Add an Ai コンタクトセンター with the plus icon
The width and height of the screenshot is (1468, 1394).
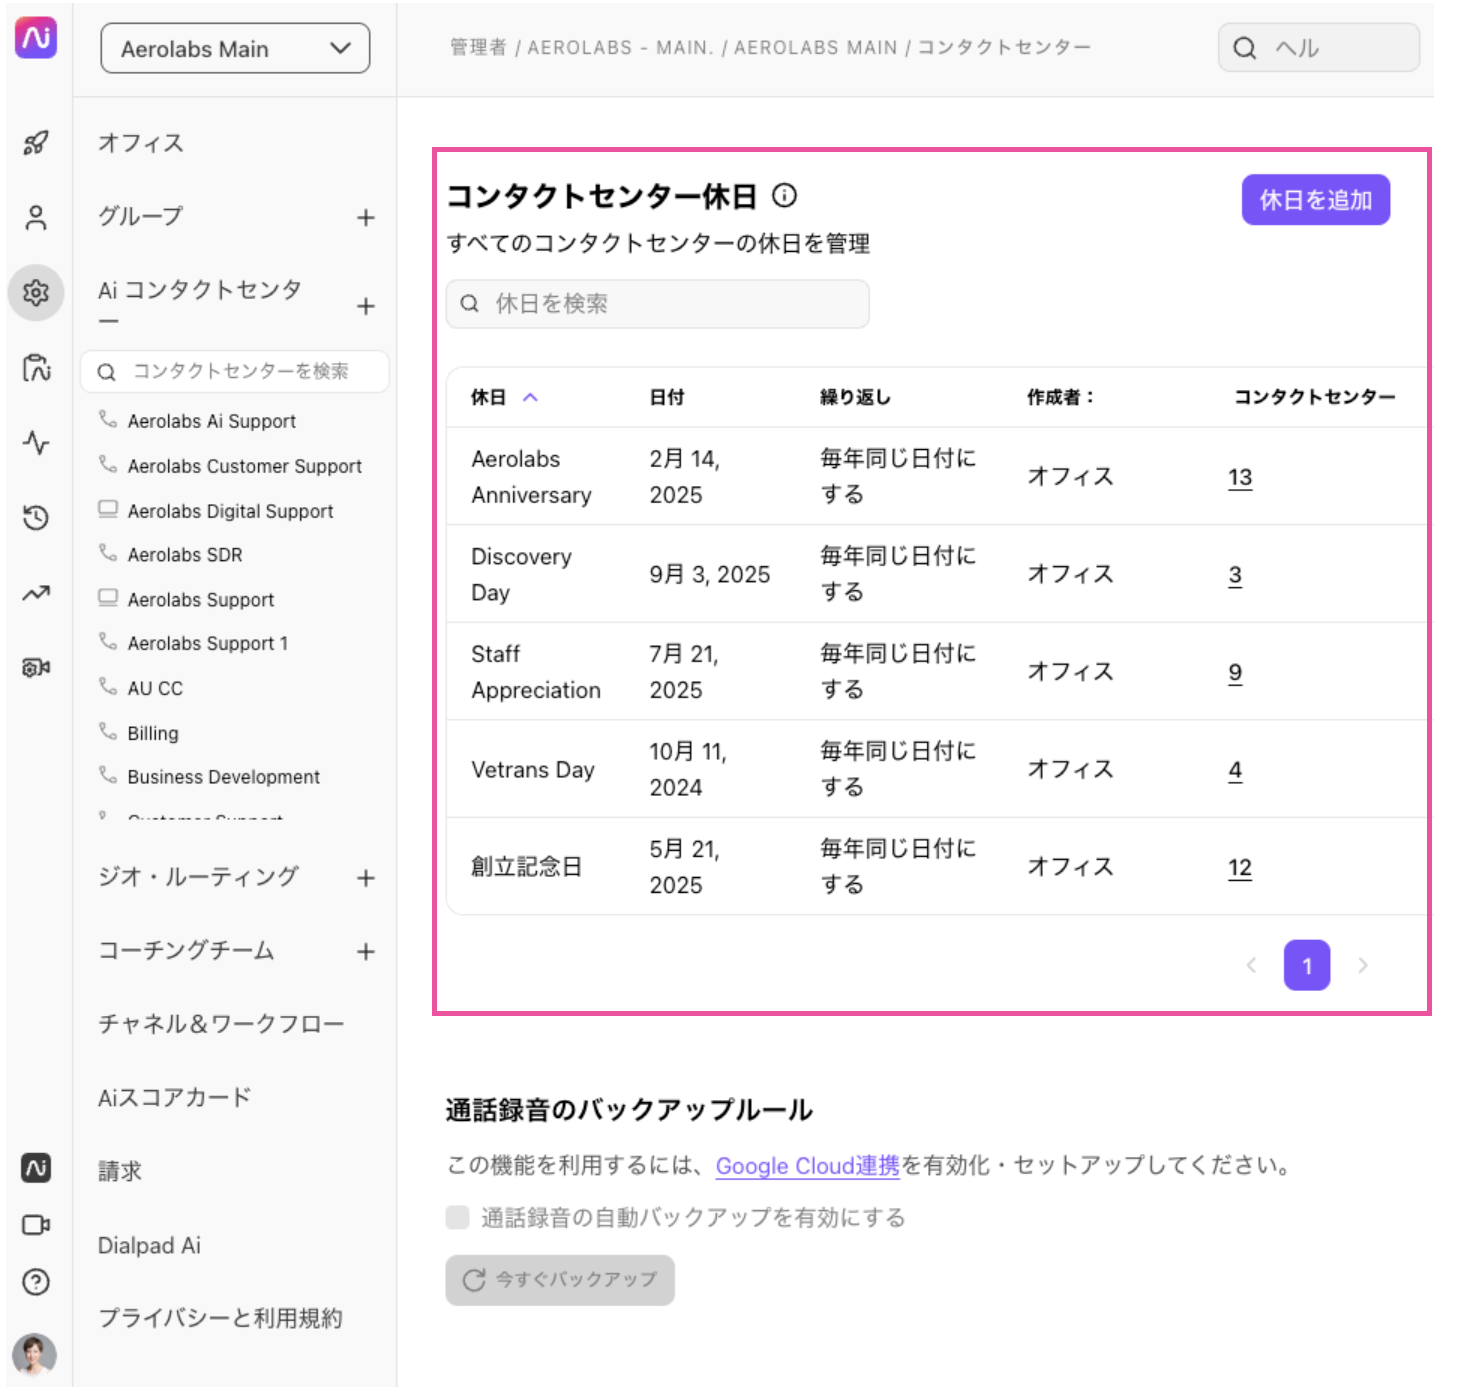pos(366,306)
